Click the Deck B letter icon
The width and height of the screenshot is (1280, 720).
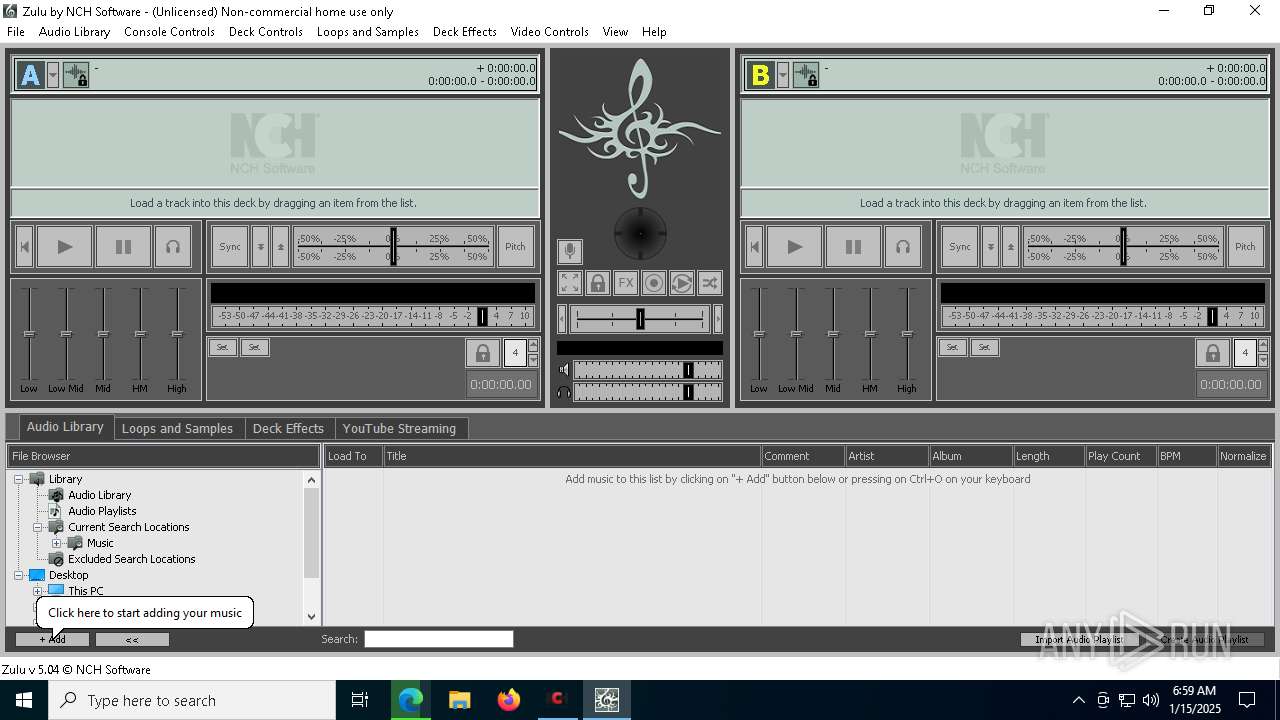pos(760,75)
